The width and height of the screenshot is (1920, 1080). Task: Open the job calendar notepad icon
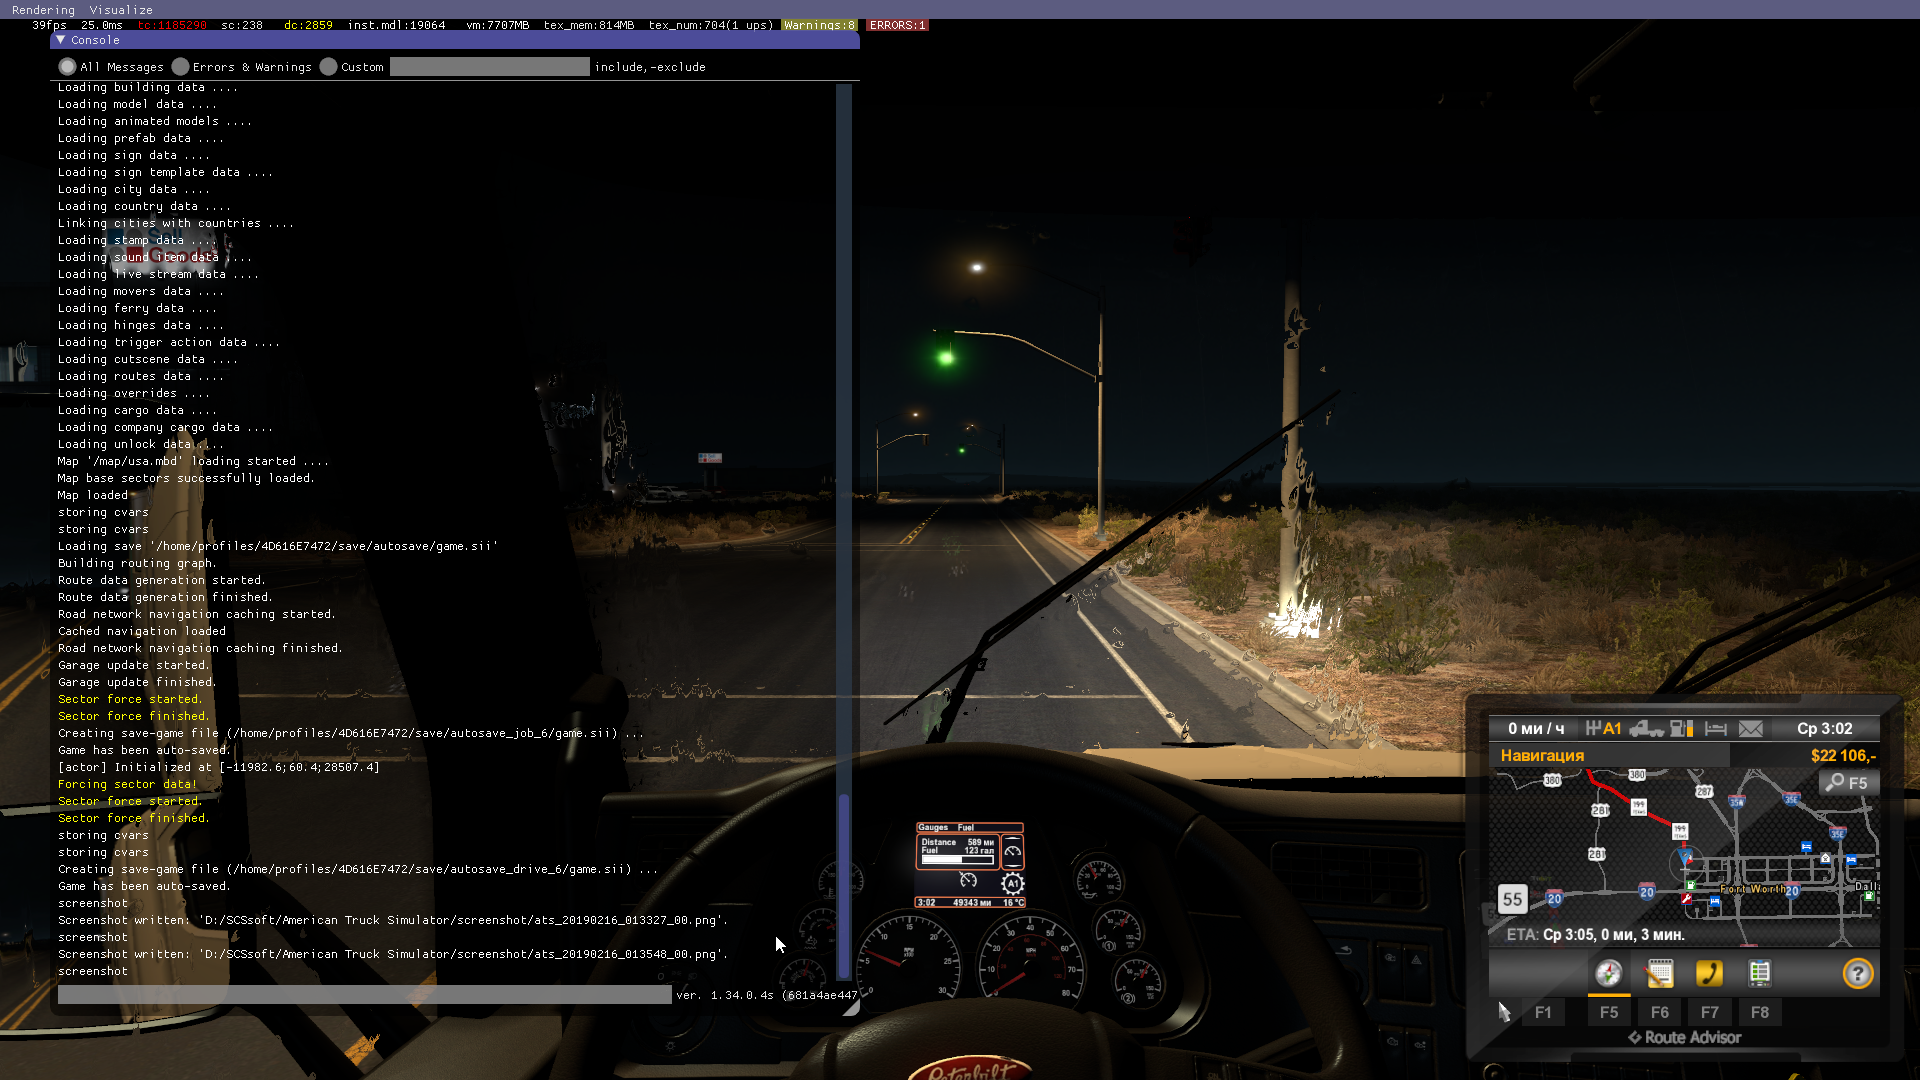(1659, 973)
